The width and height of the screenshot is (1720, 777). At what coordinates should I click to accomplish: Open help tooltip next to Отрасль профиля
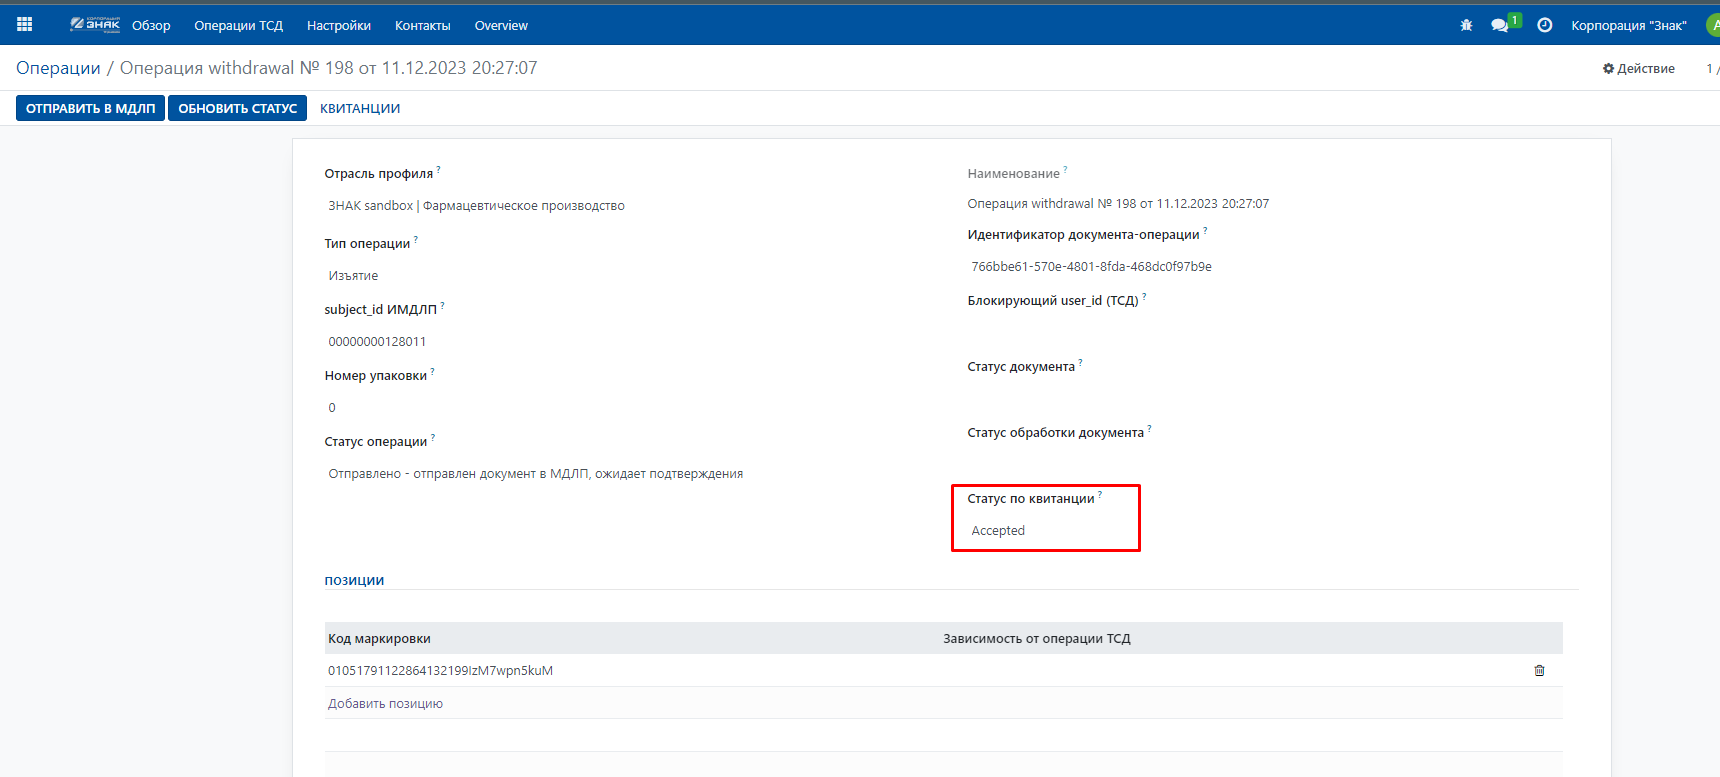tap(438, 170)
